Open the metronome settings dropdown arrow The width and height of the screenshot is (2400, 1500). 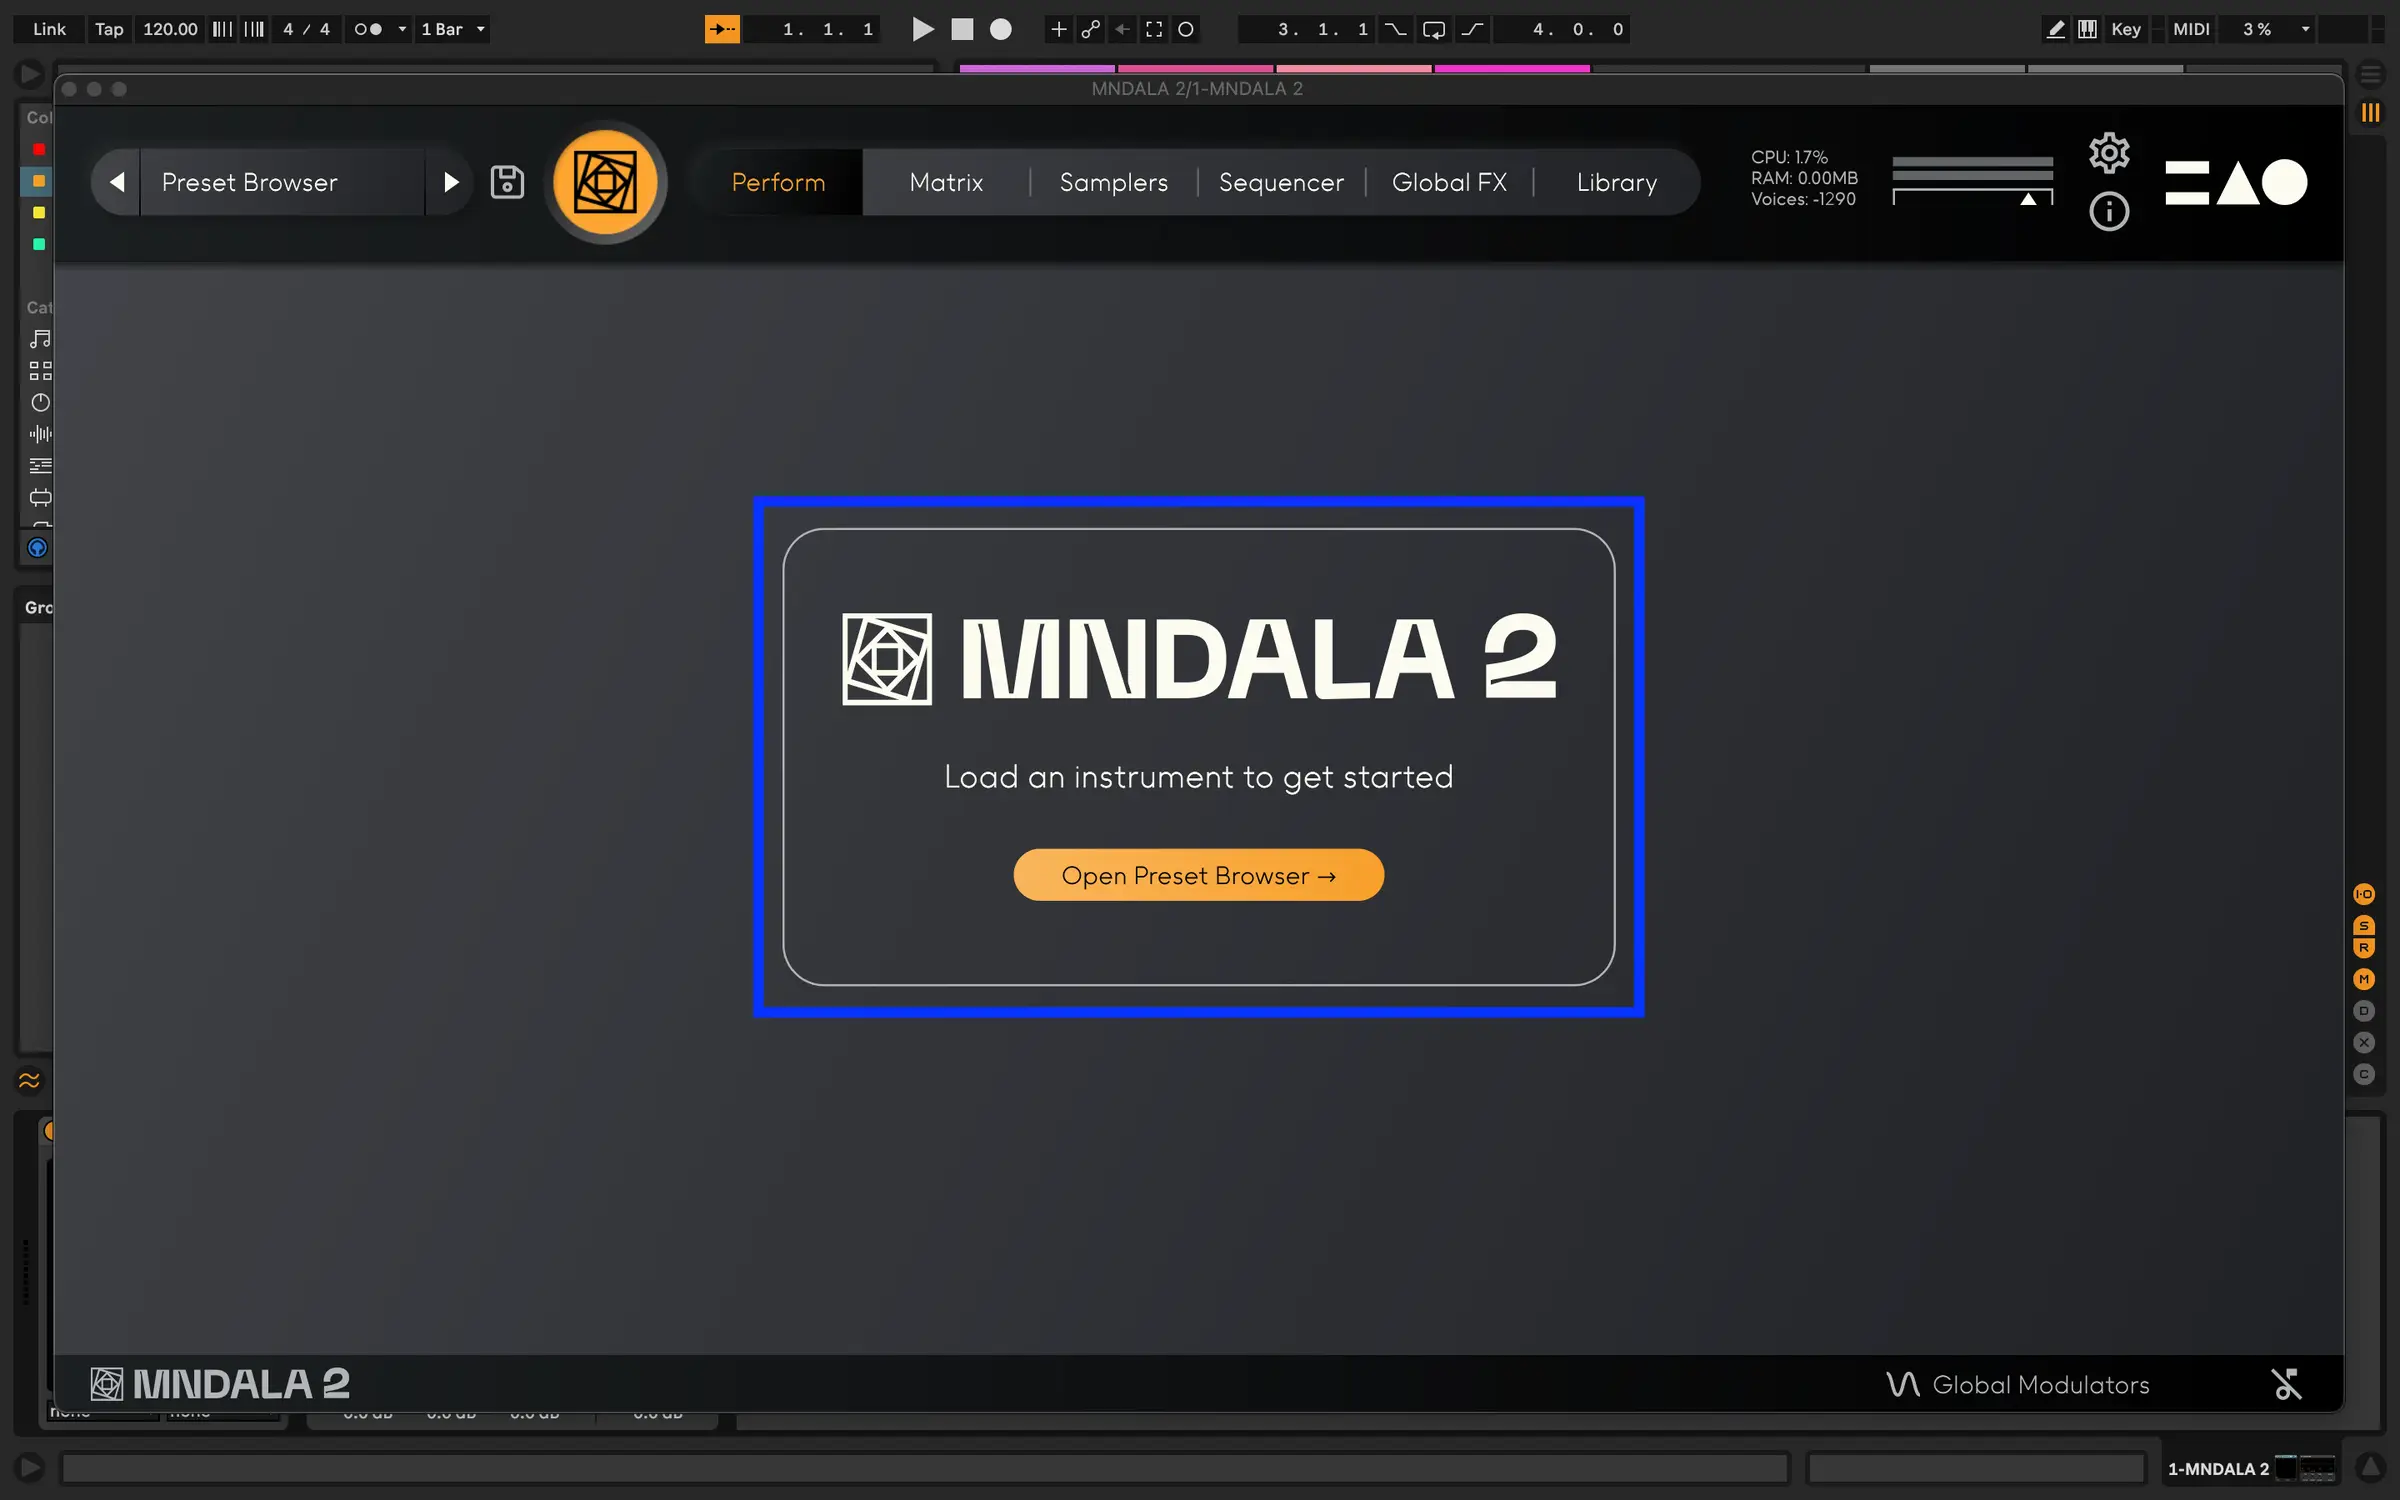402,29
